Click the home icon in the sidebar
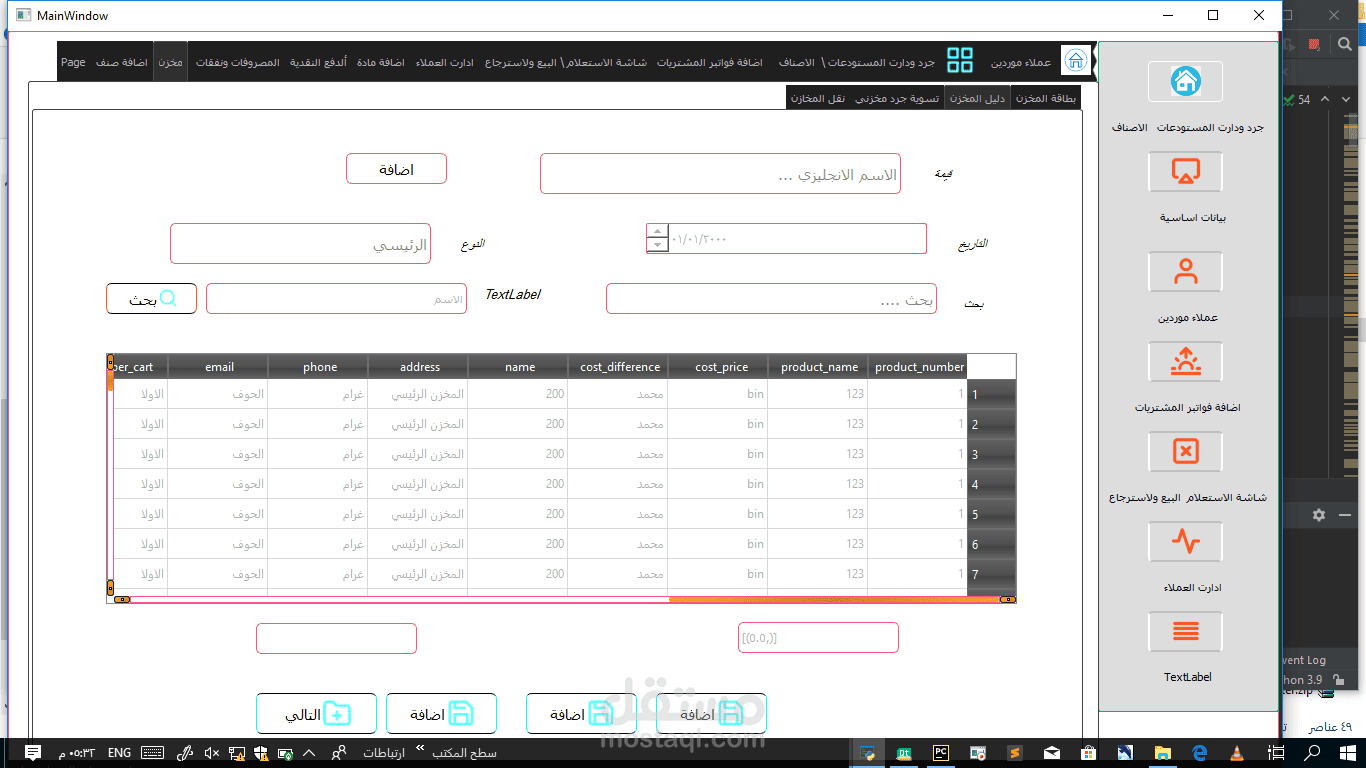Image resolution: width=1366 pixels, height=768 pixels. 1185,81
